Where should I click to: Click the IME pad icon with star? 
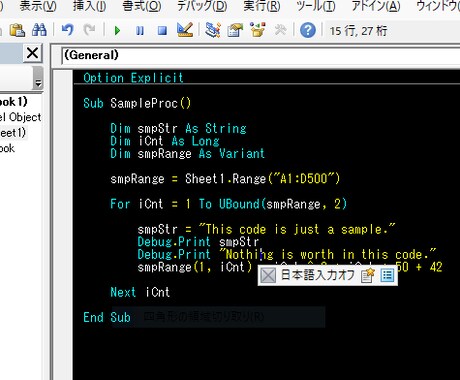pyautogui.click(x=368, y=275)
